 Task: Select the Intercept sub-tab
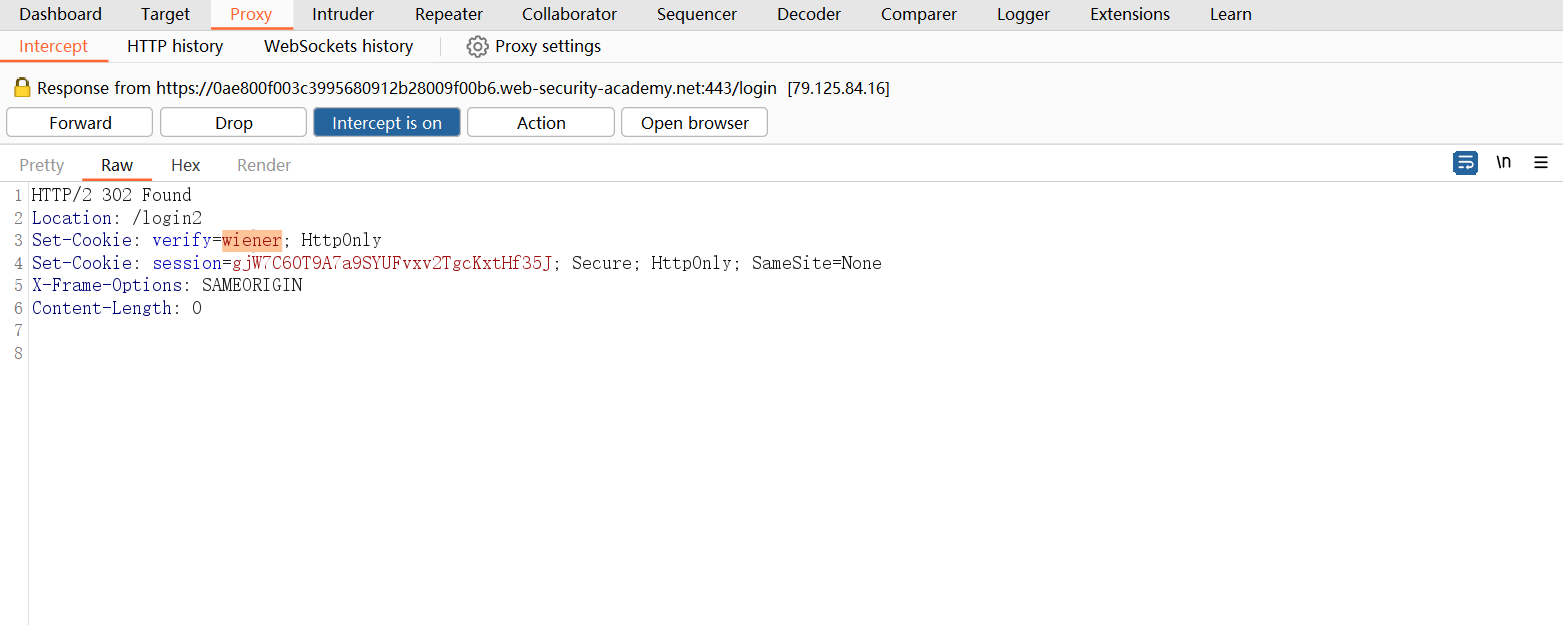(53, 46)
